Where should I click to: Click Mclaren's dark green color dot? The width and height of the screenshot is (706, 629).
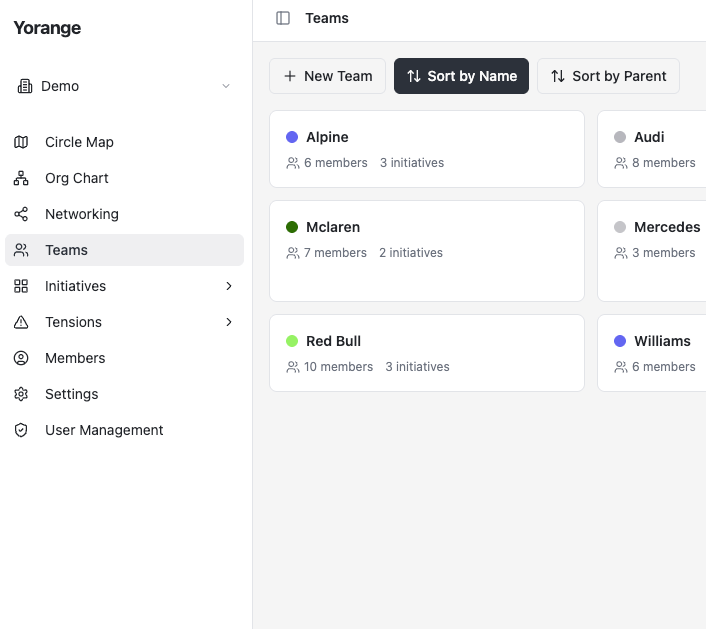pos(292,227)
